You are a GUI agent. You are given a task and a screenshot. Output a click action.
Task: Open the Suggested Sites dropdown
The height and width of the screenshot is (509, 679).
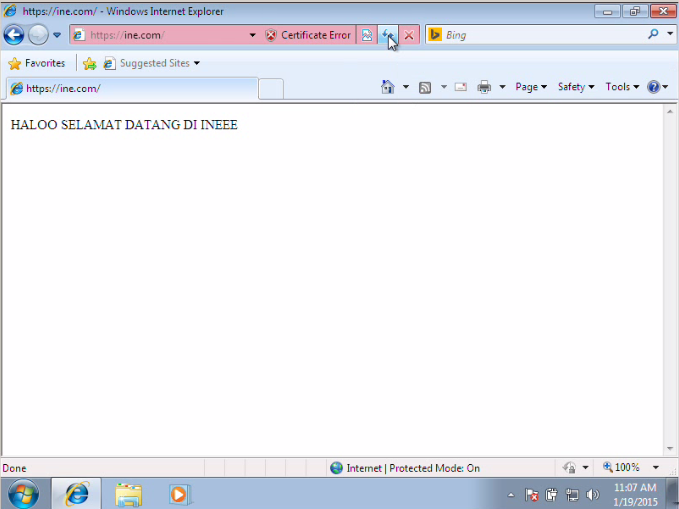[152, 63]
